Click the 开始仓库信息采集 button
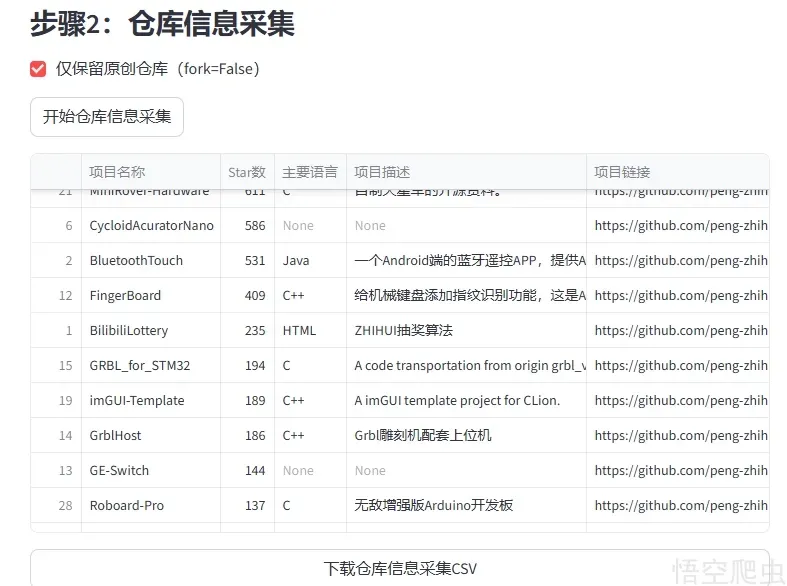The image size is (787, 586). [x=107, y=117]
